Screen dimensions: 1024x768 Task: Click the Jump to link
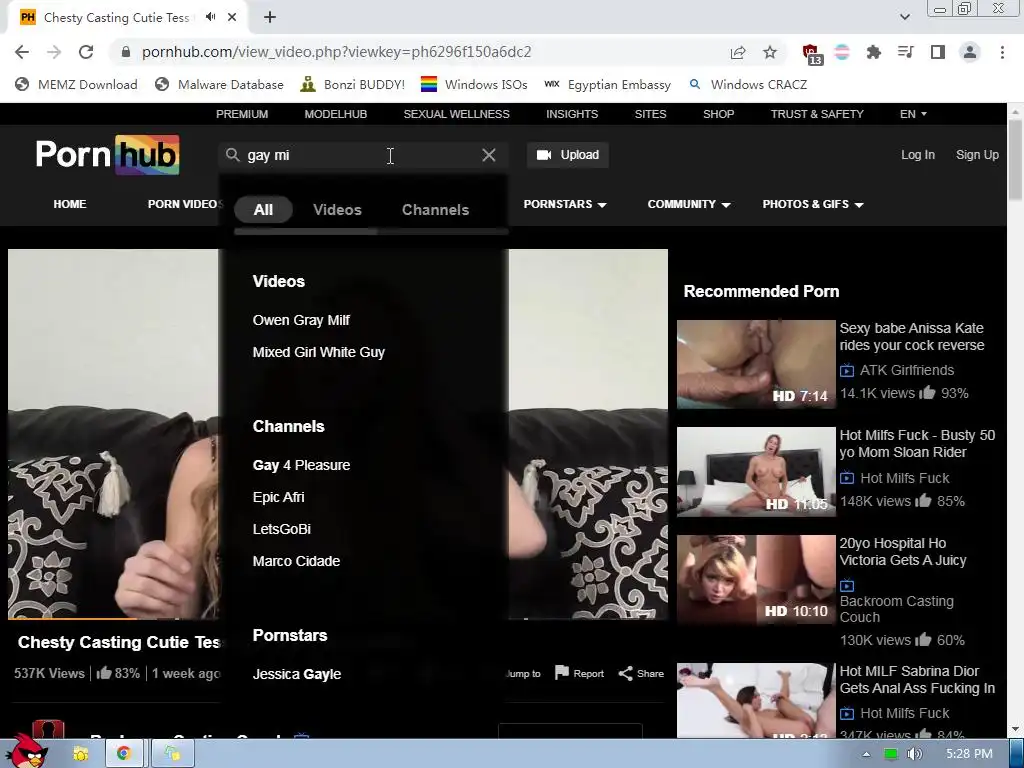523,673
